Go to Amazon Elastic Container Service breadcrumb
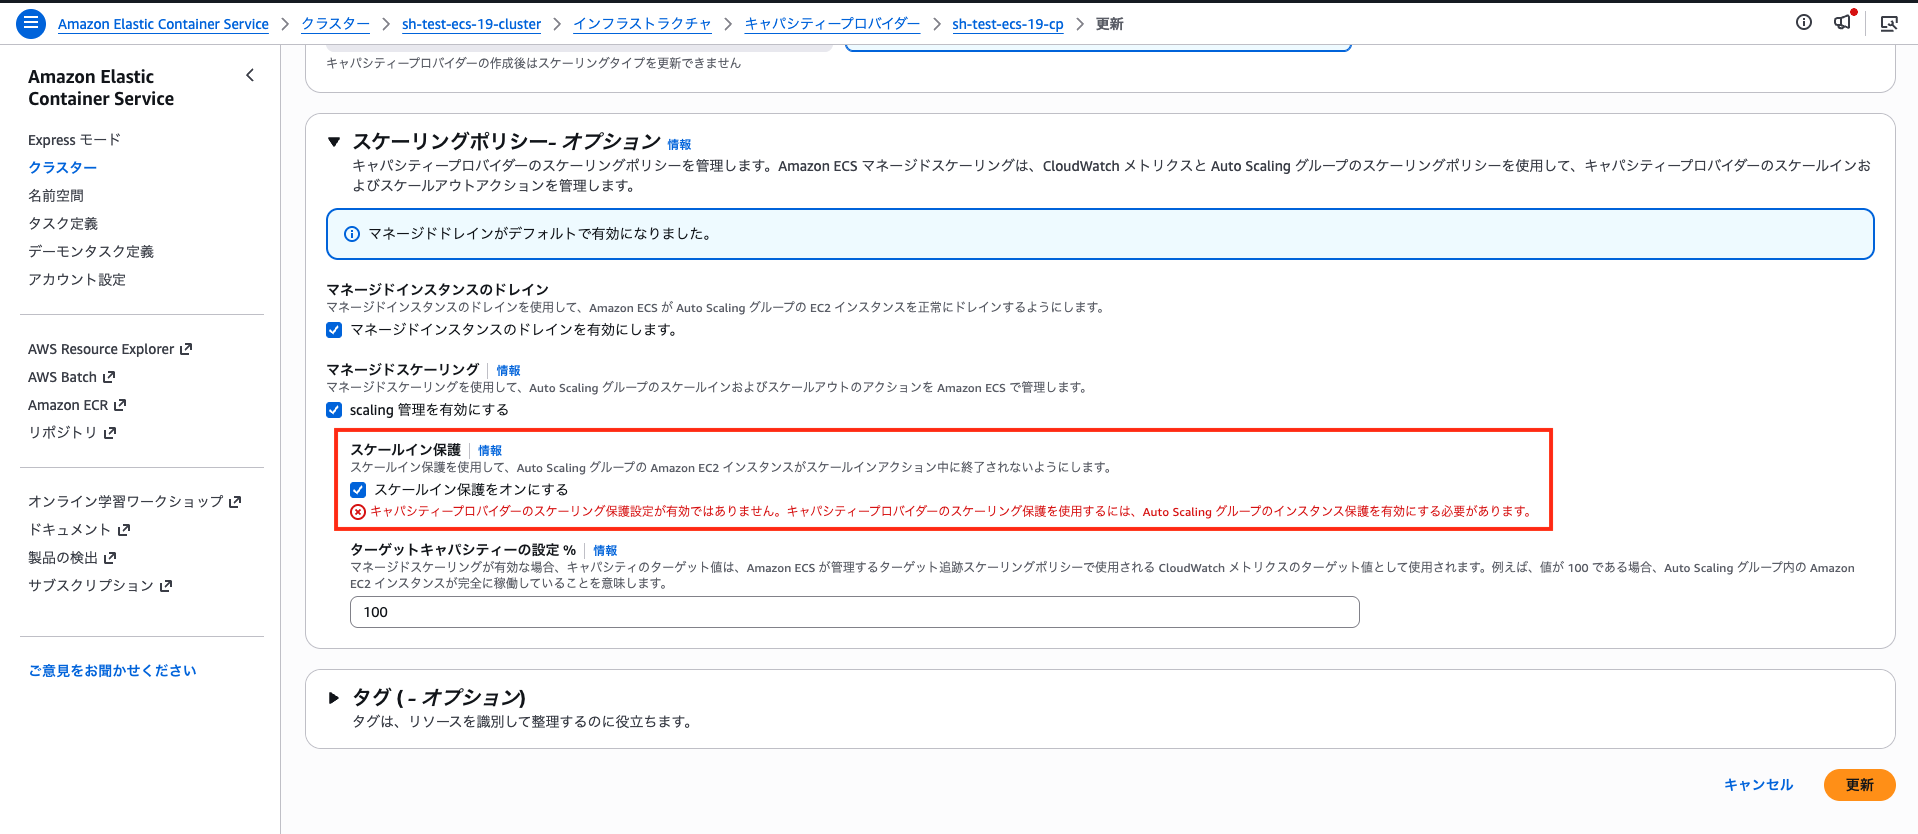The image size is (1918, 834). pyautogui.click(x=163, y=24)
